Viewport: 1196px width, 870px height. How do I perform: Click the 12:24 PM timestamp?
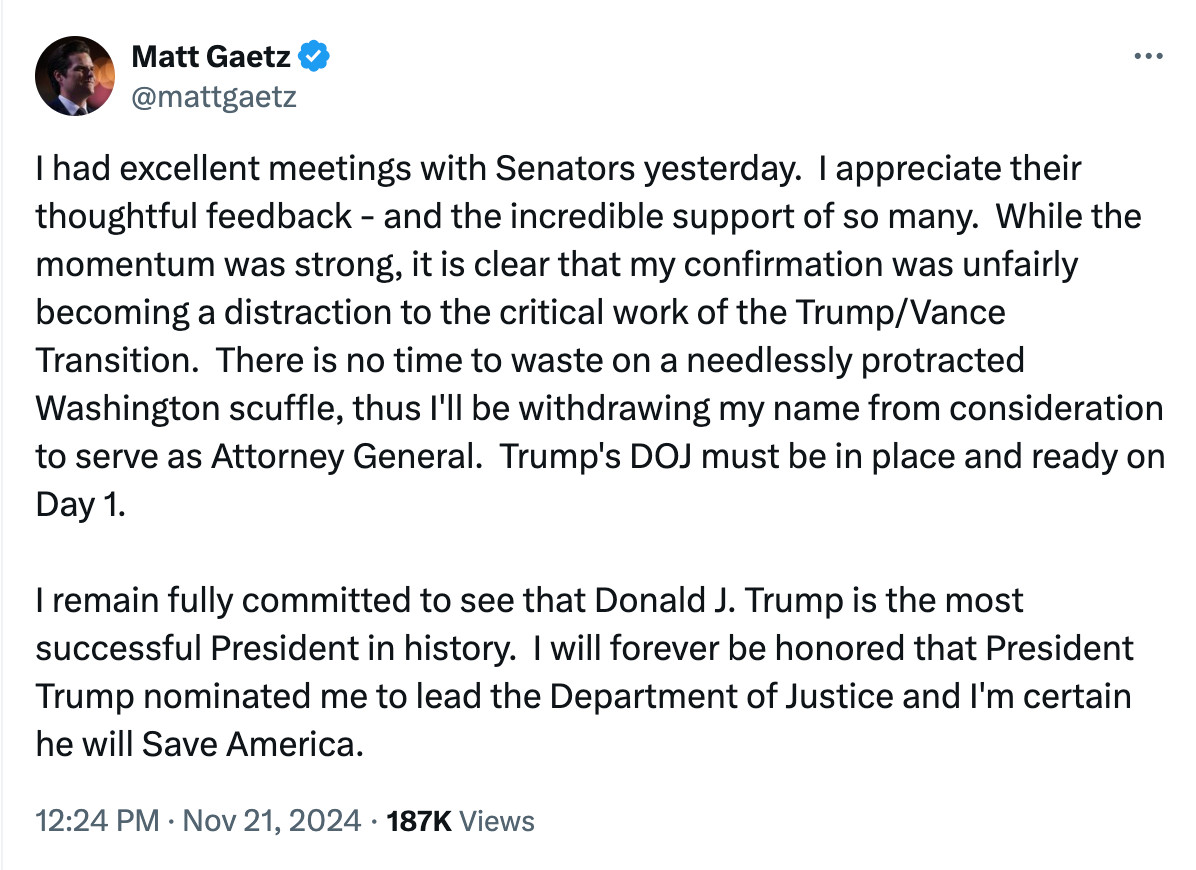click(x=97, y=821)
